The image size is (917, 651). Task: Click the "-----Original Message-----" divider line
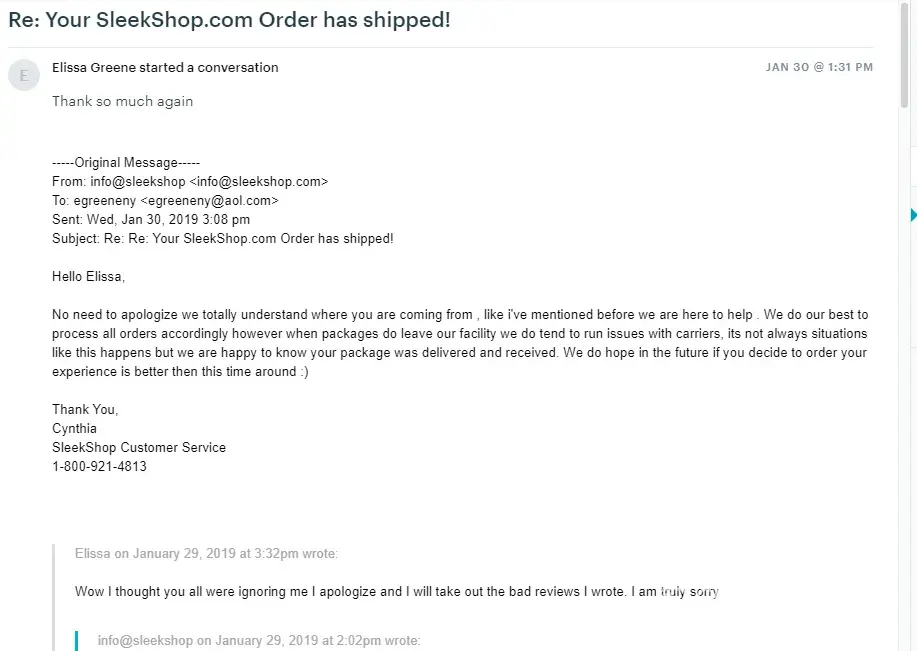tap(126, 163)
